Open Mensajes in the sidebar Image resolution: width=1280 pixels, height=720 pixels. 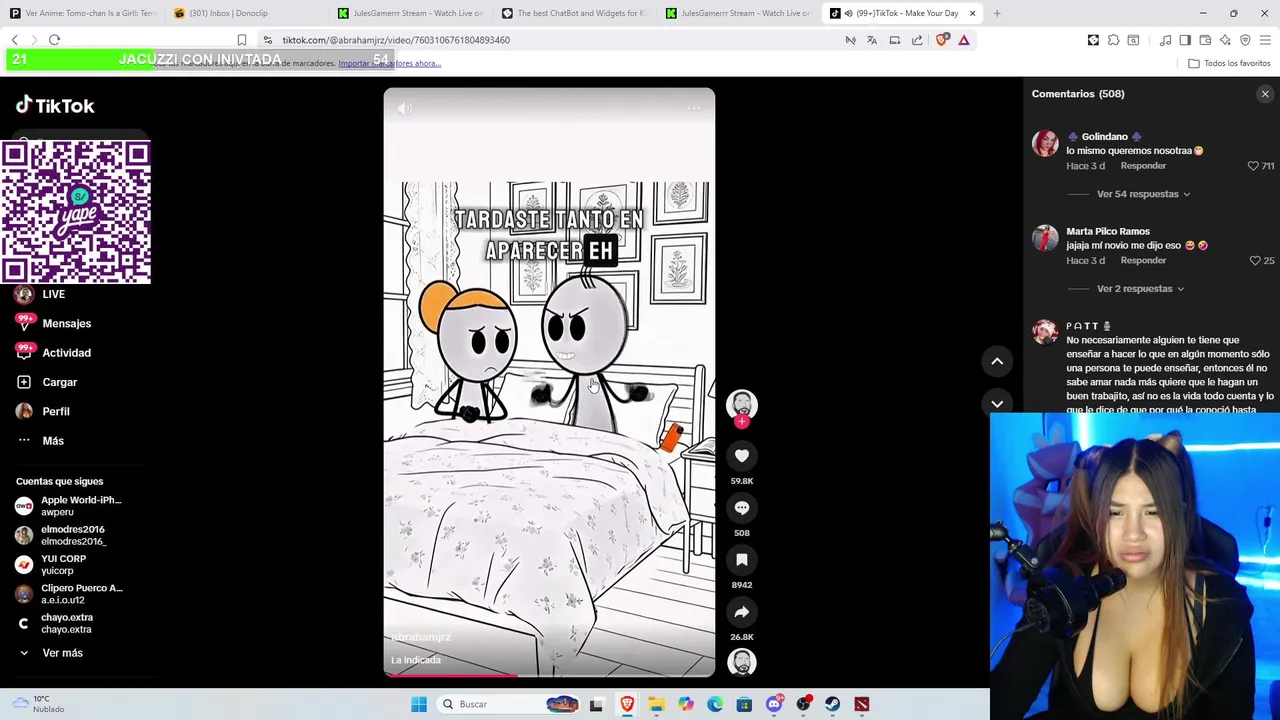click(x=66, y=323)
